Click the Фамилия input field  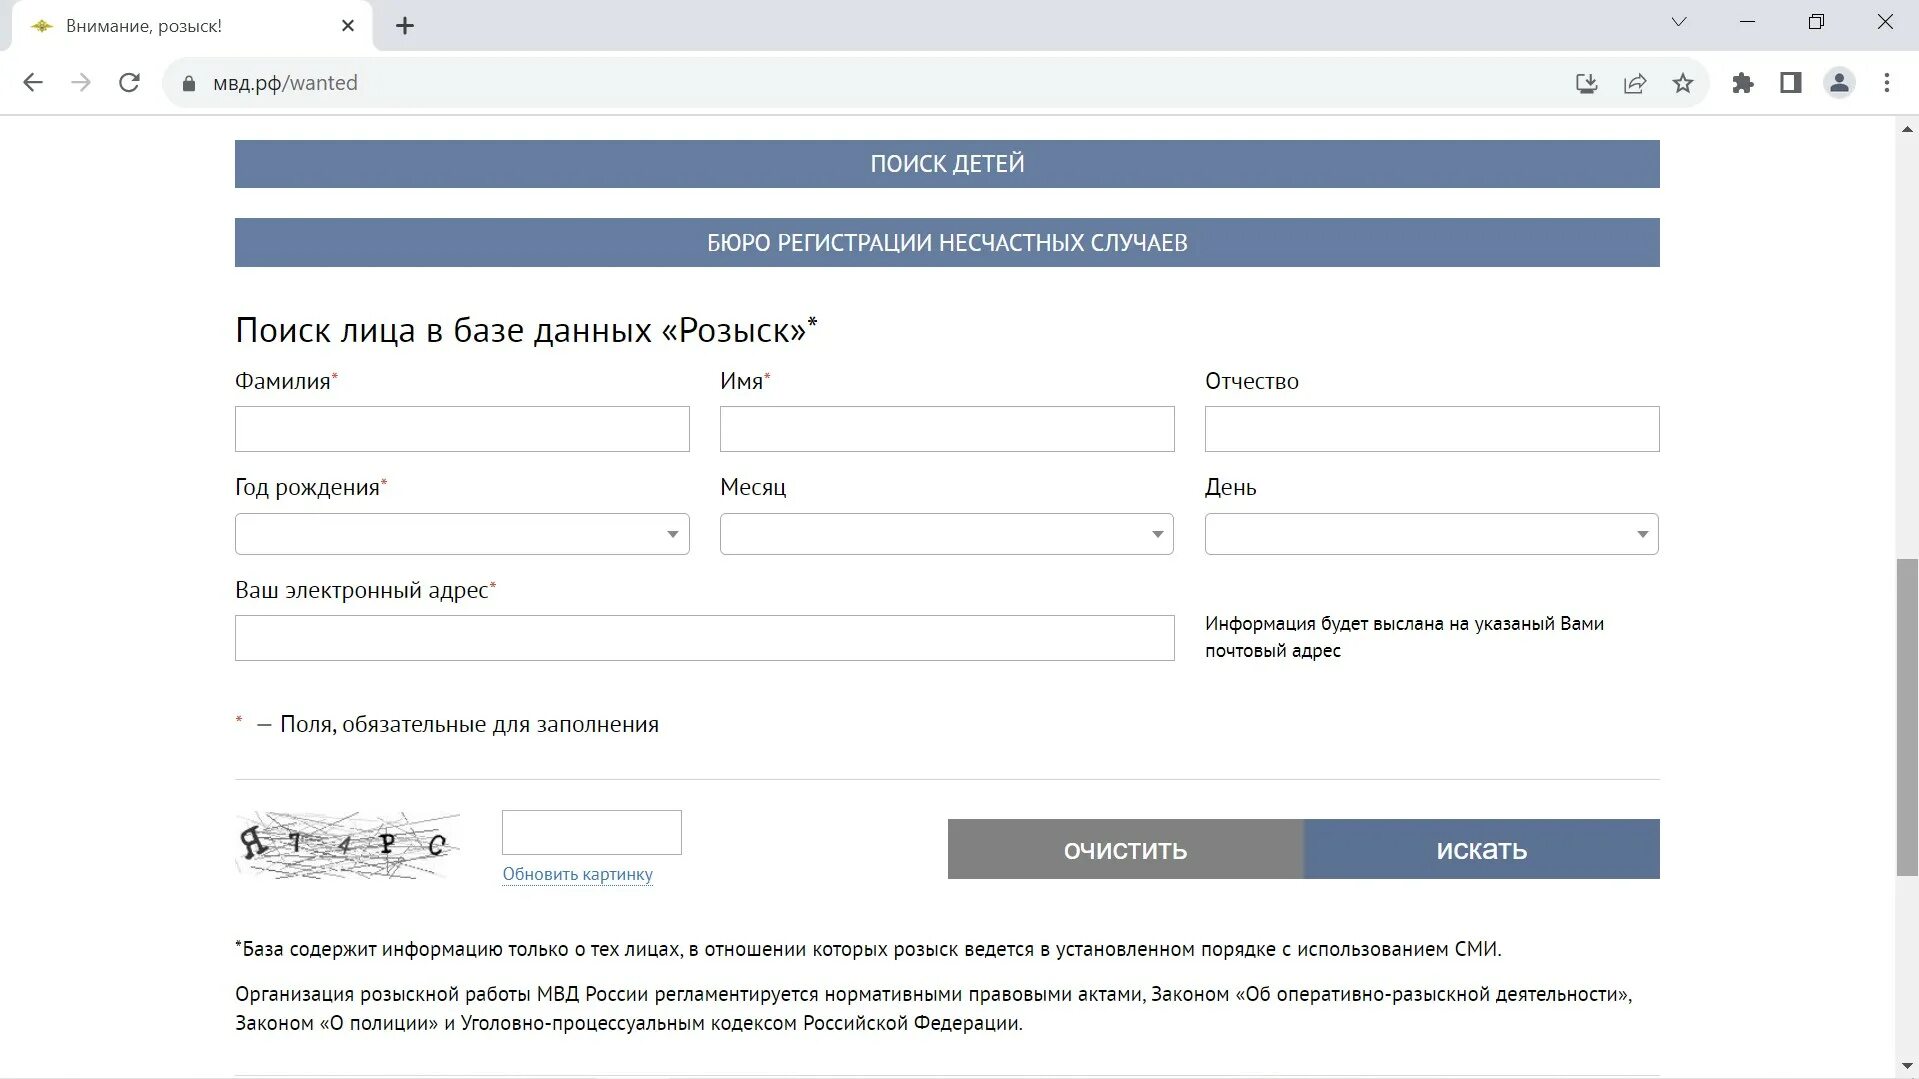(462, 429)
